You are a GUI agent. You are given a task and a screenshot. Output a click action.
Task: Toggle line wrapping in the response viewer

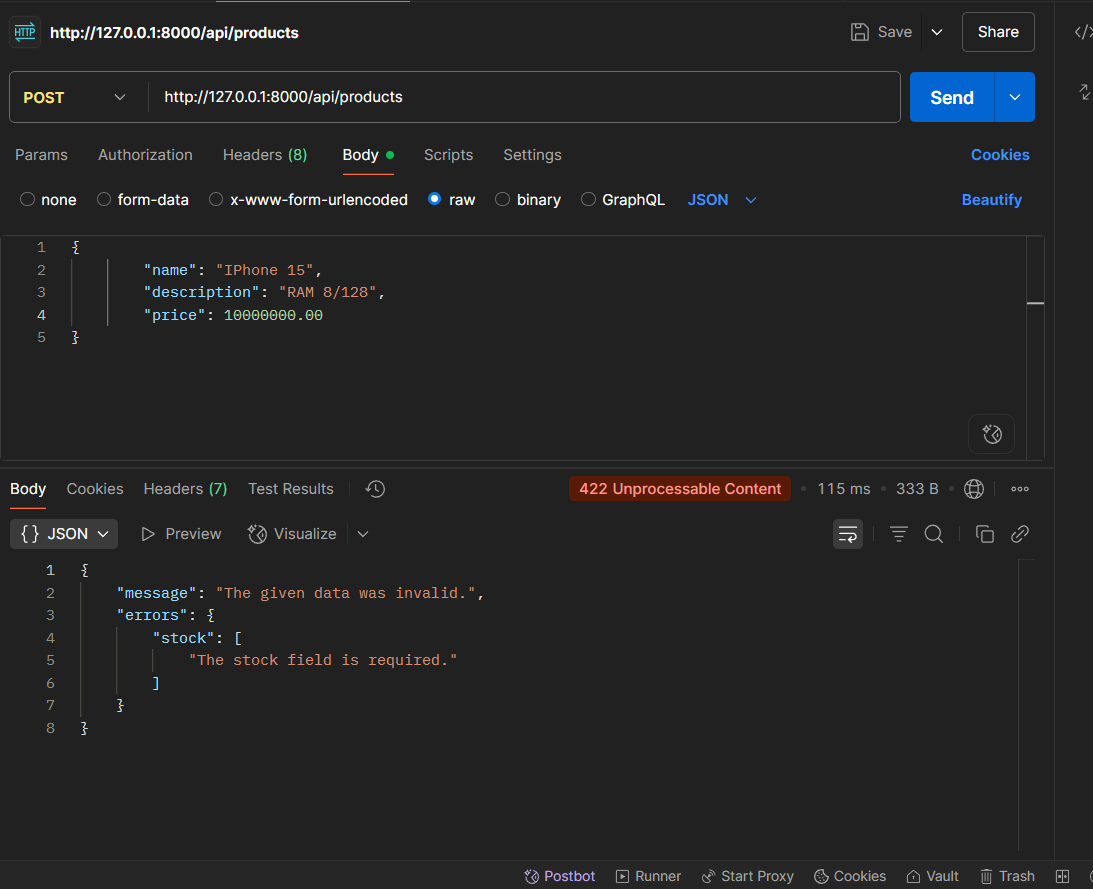coord(847,534)
